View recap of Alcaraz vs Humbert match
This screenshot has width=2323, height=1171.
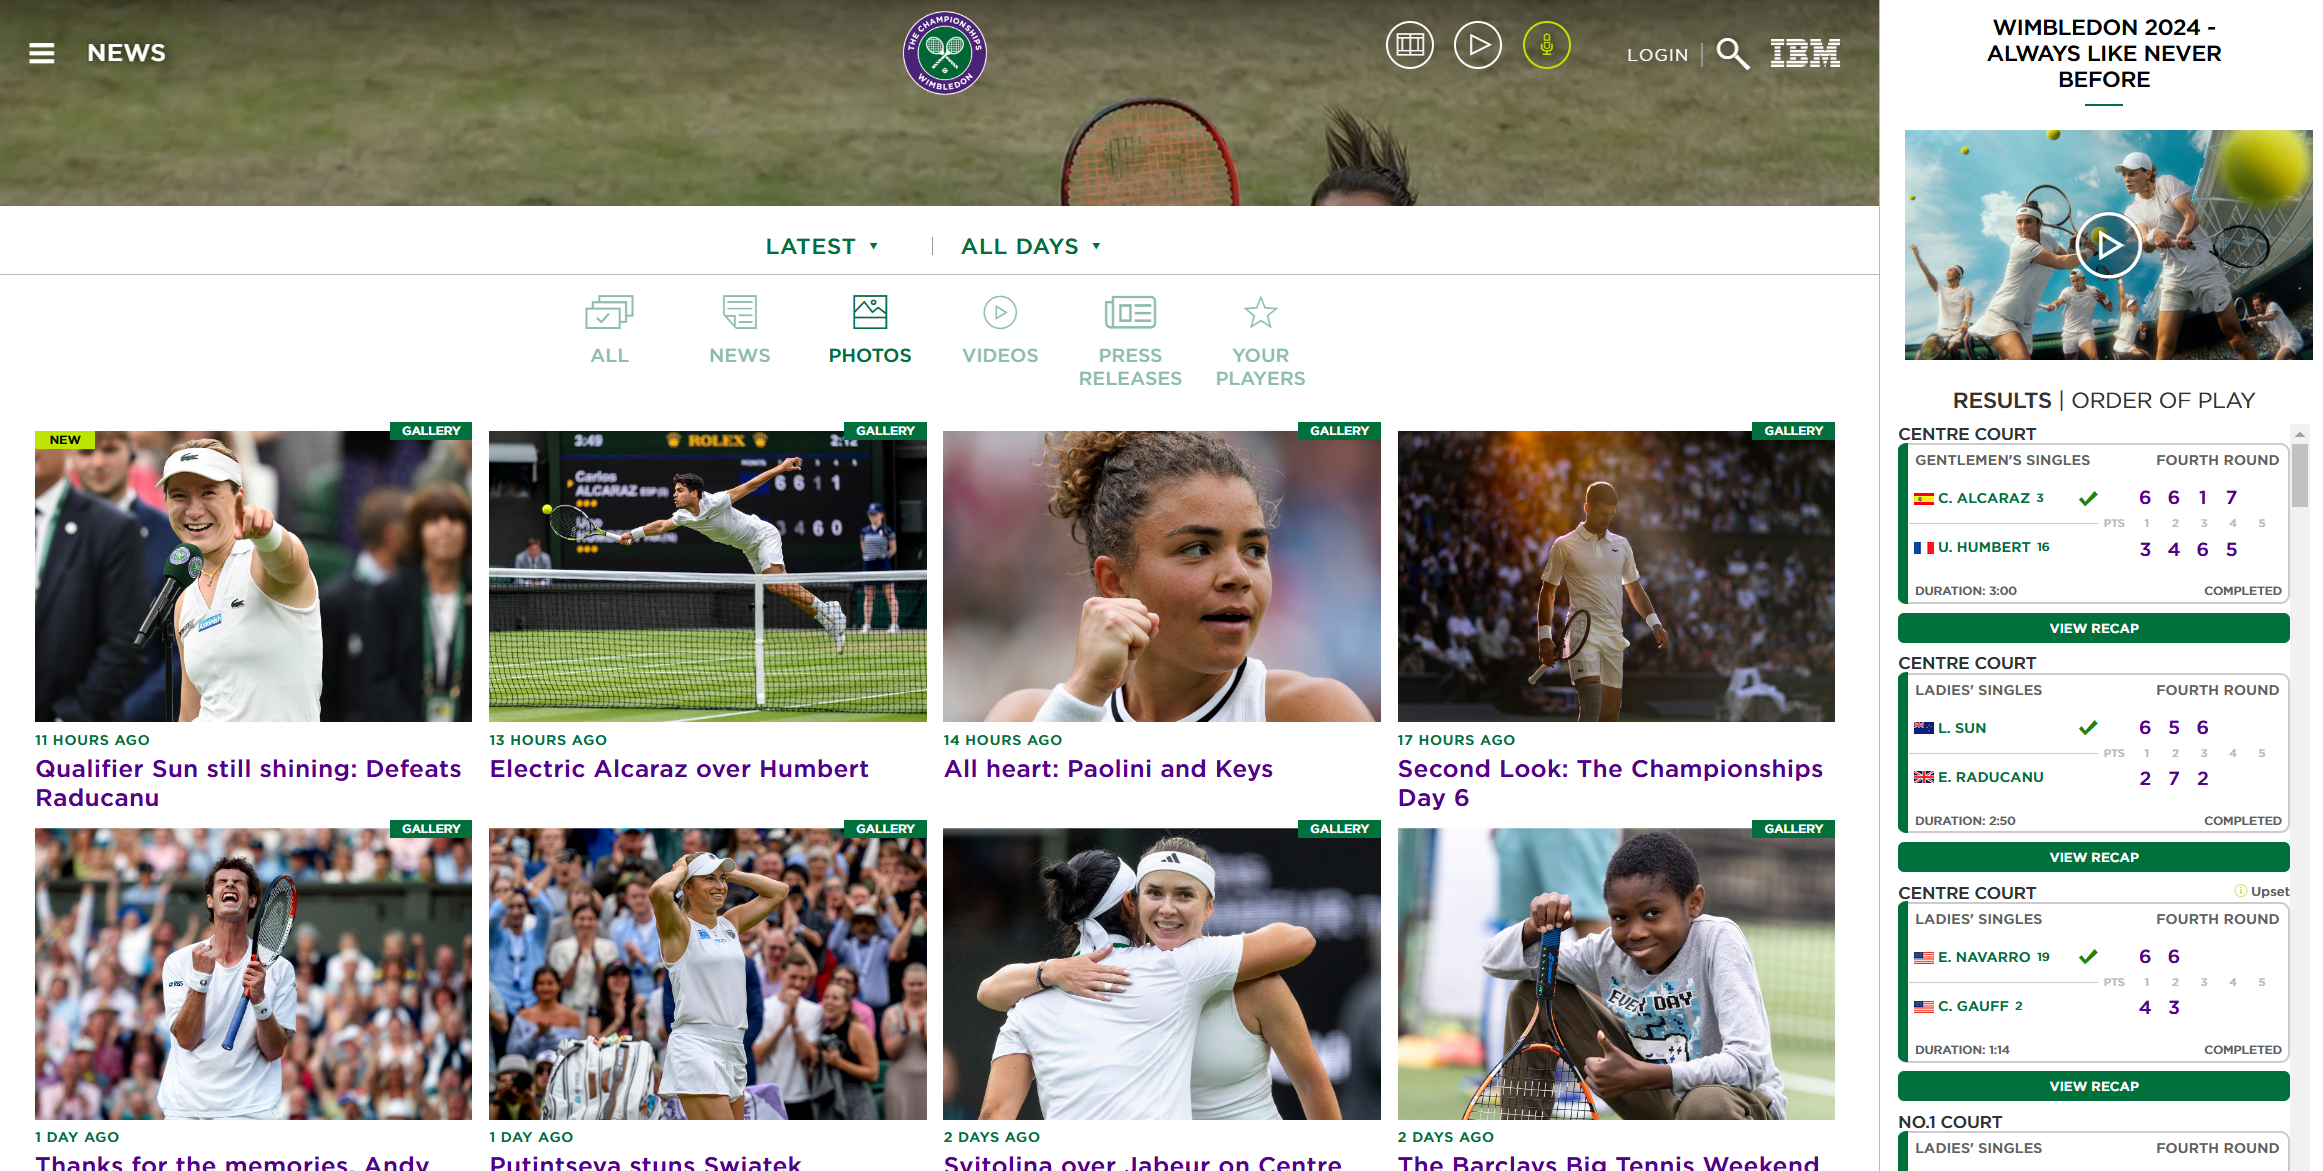(x=2093, y=628)
